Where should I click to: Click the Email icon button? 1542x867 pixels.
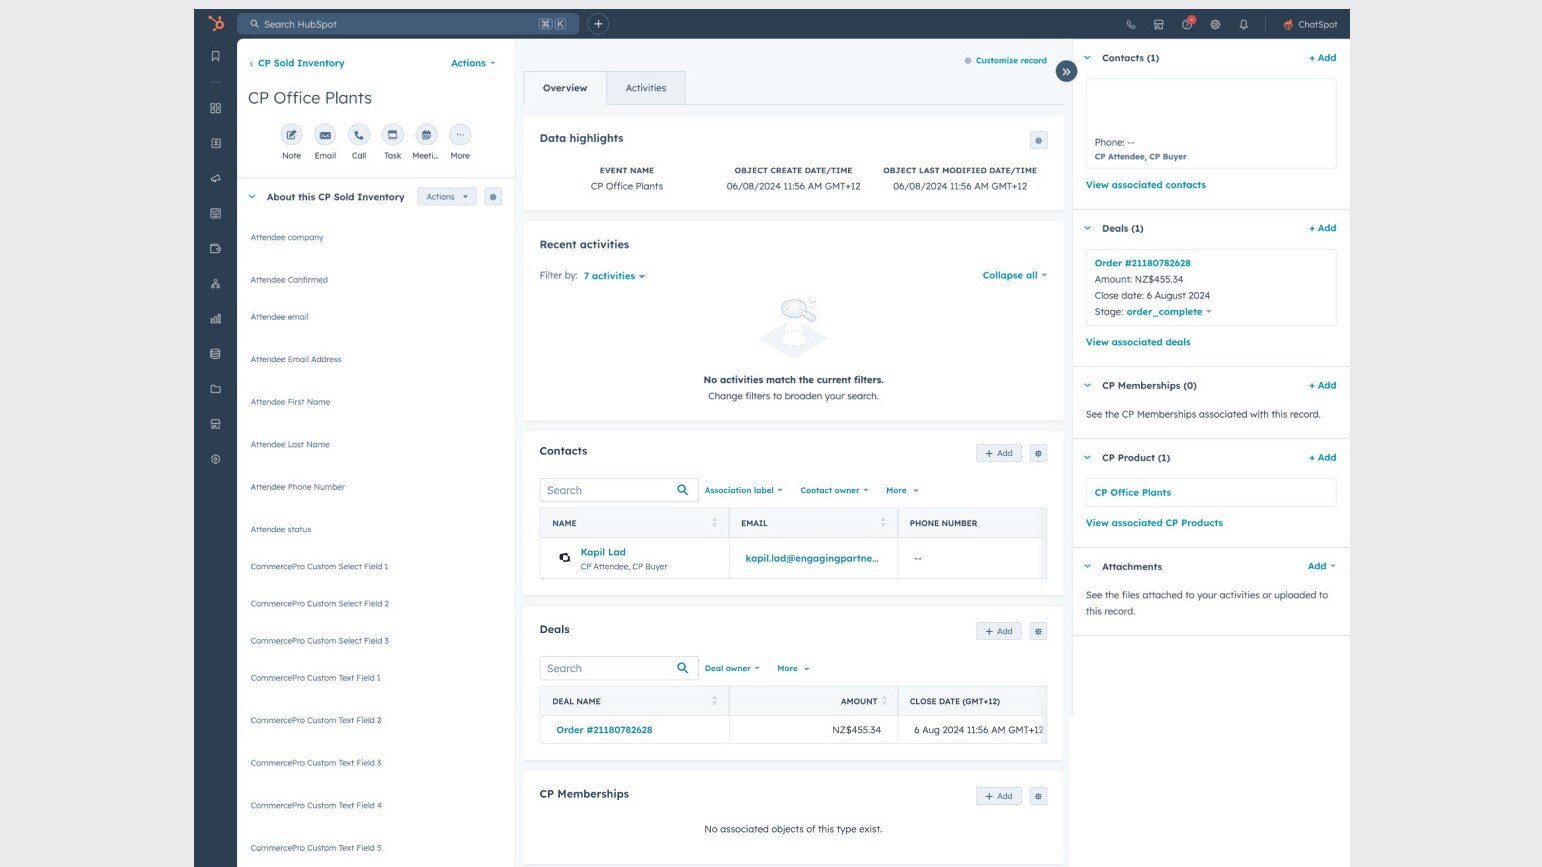325,135
